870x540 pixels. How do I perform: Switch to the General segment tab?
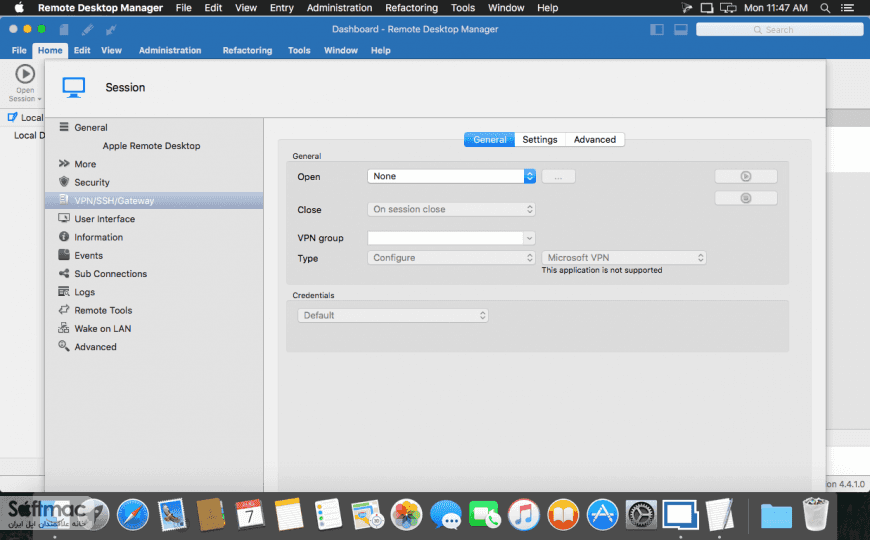pyautogui.click(x=489, y=139)
